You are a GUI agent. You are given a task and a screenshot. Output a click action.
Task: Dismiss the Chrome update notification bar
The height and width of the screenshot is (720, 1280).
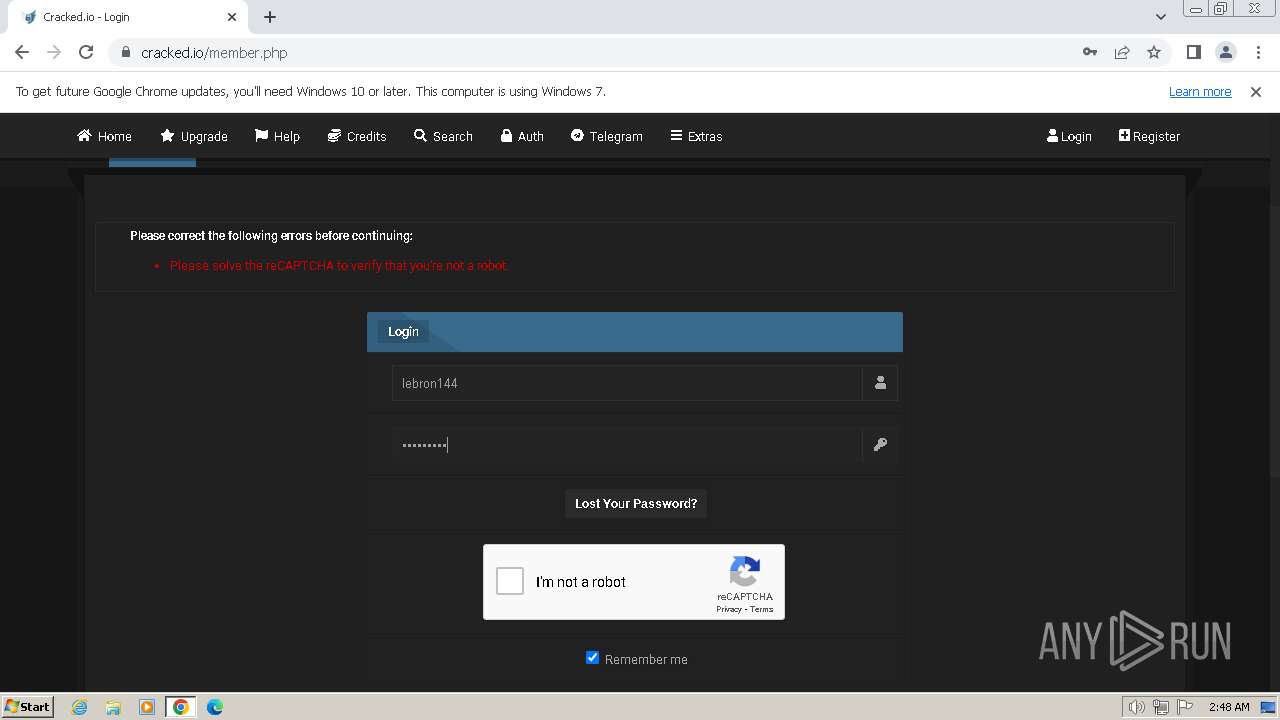(x=1256, y=91)
